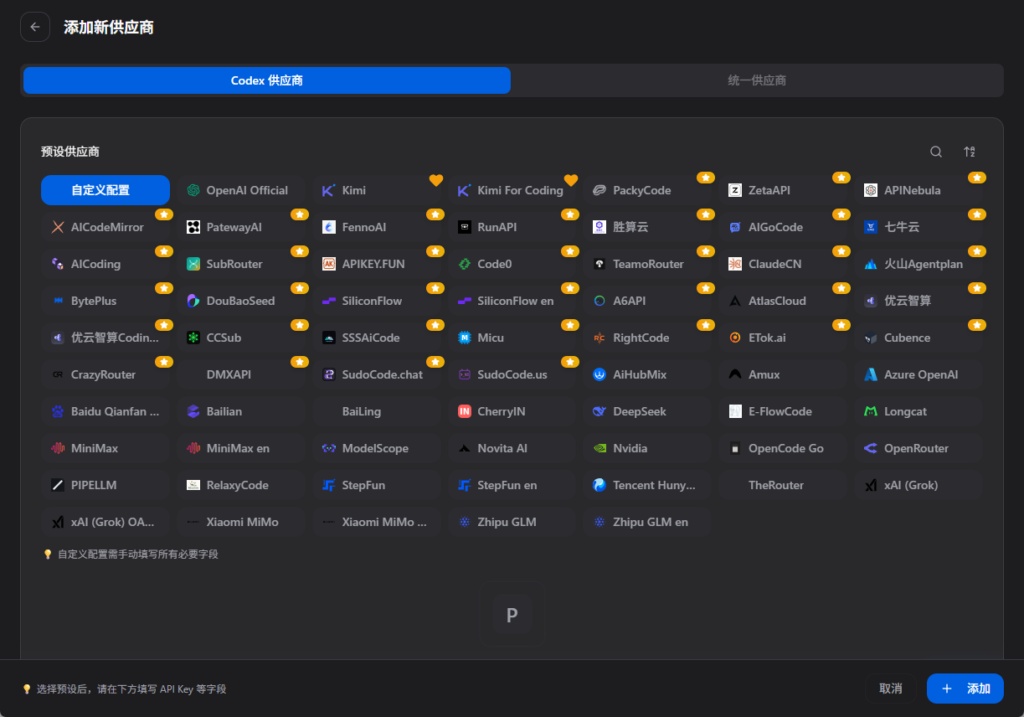Select Code0 preset

point(512,264)
